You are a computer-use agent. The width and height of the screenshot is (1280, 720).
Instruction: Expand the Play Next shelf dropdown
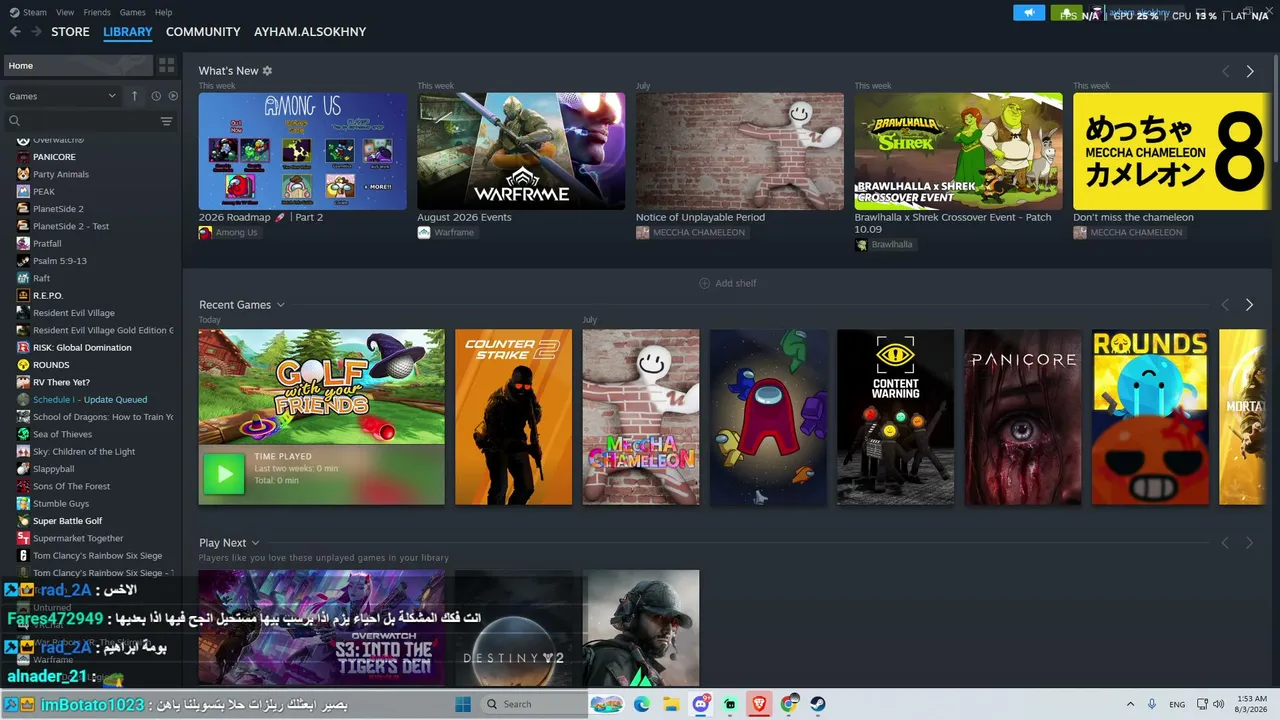point(255,543)
